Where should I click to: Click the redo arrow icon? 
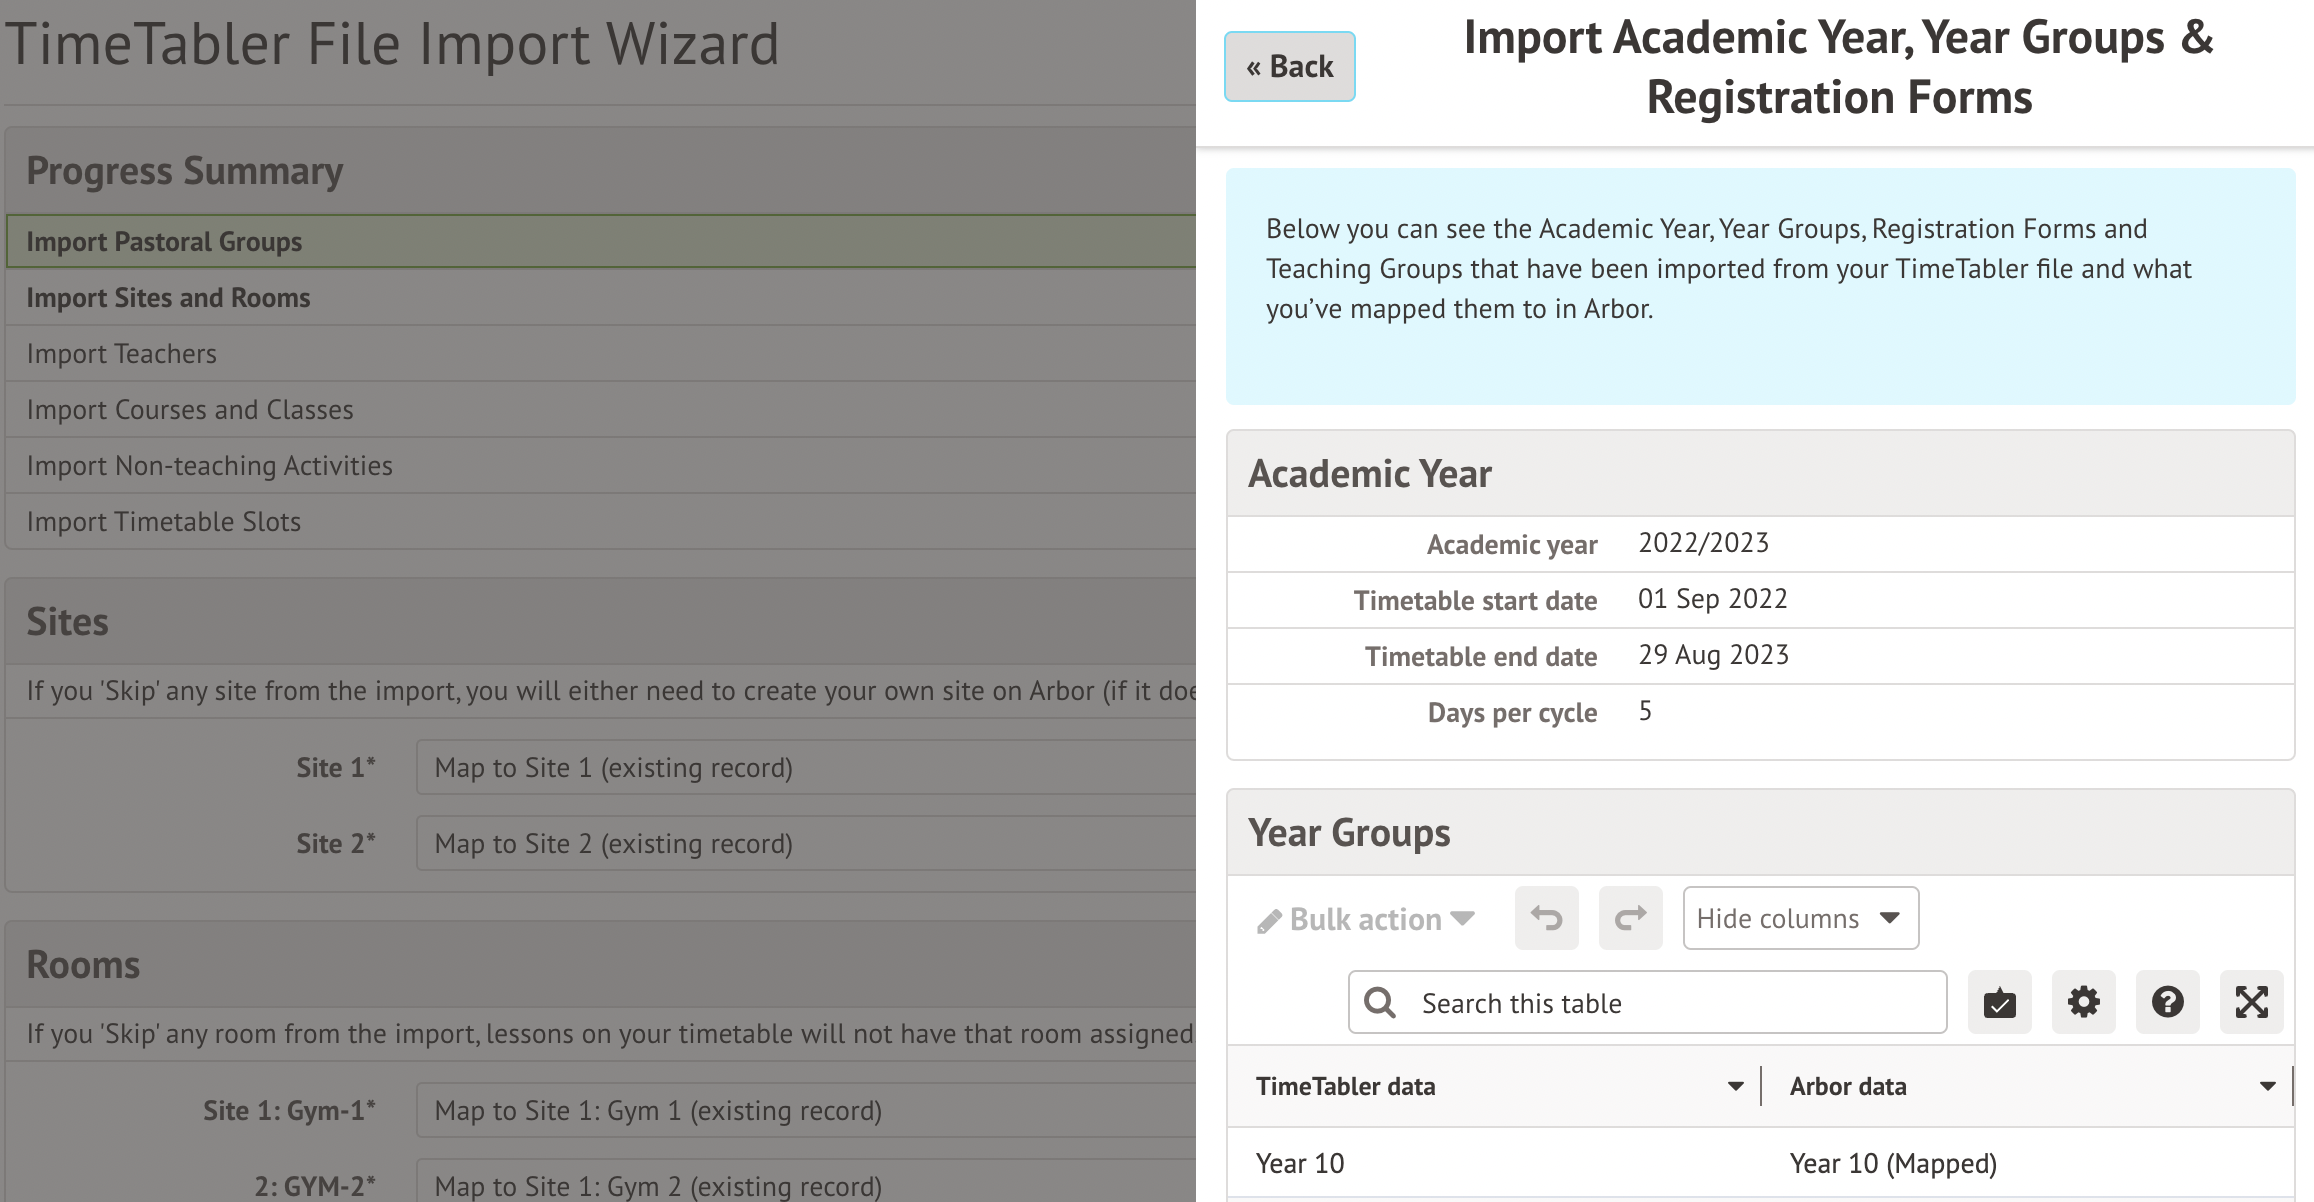click(1630, 918)
